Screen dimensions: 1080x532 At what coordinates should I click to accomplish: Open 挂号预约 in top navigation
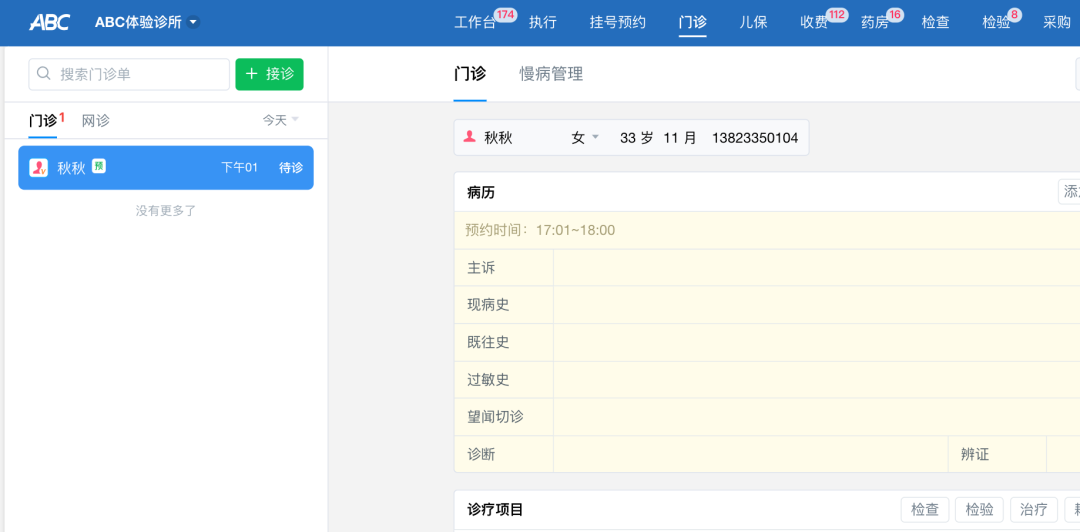point(618,22)
